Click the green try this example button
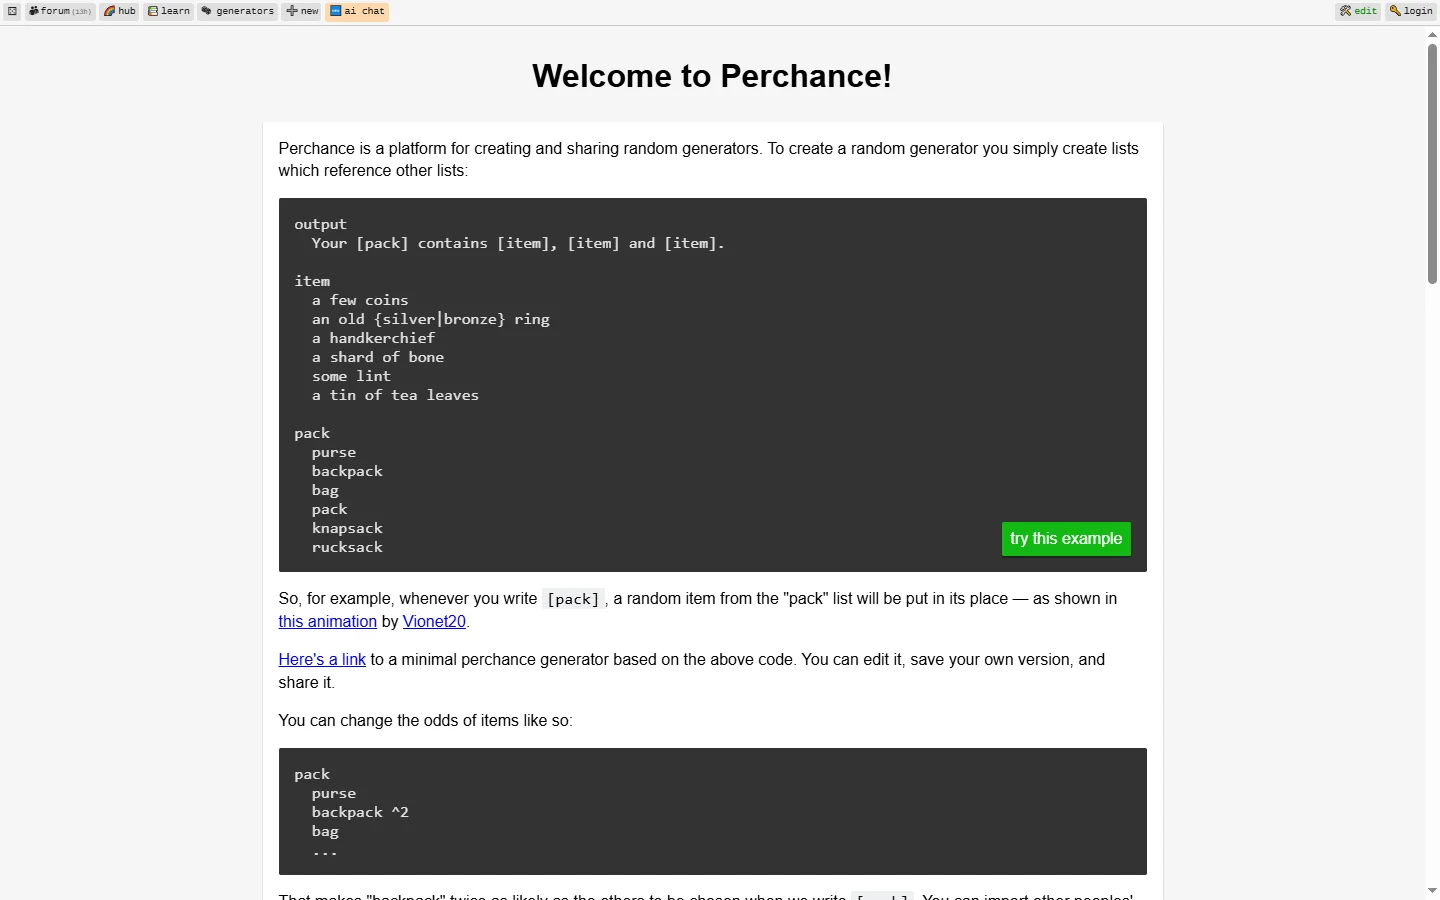The width and height of the screenshot is (1440, 900). (1066, 538)
